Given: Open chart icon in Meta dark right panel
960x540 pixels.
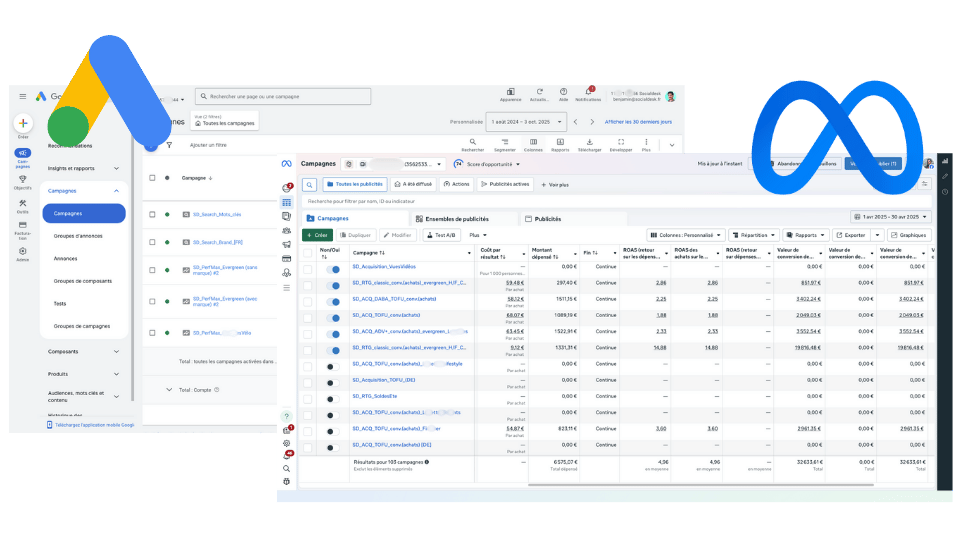Looking at the screenshot, I should [x=945, y=161].
